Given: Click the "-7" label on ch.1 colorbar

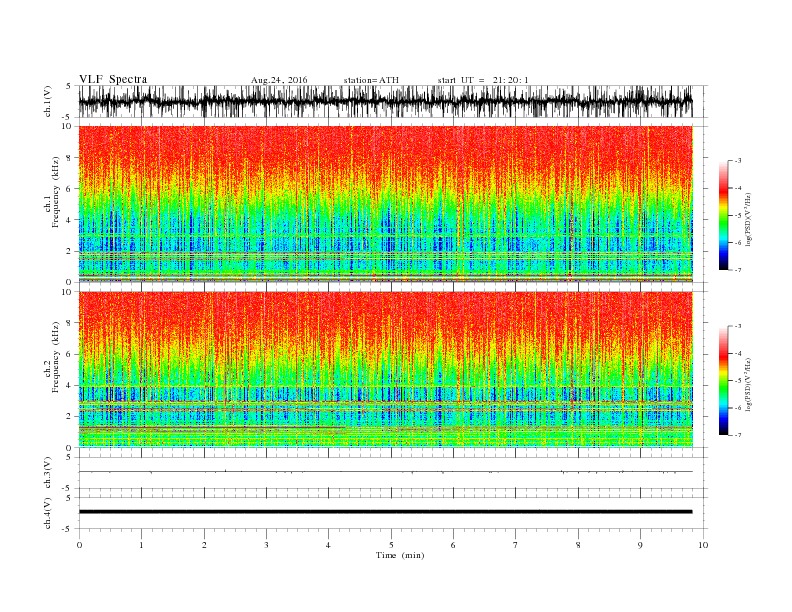Looking at the screenshot, I should click(x=738, y=270).
